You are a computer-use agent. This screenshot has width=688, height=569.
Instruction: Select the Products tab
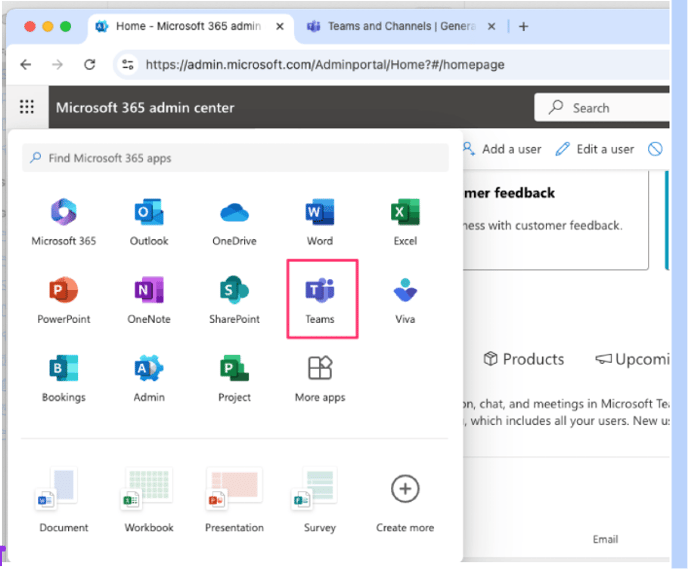pyautogui.click(x=524, y=359)
